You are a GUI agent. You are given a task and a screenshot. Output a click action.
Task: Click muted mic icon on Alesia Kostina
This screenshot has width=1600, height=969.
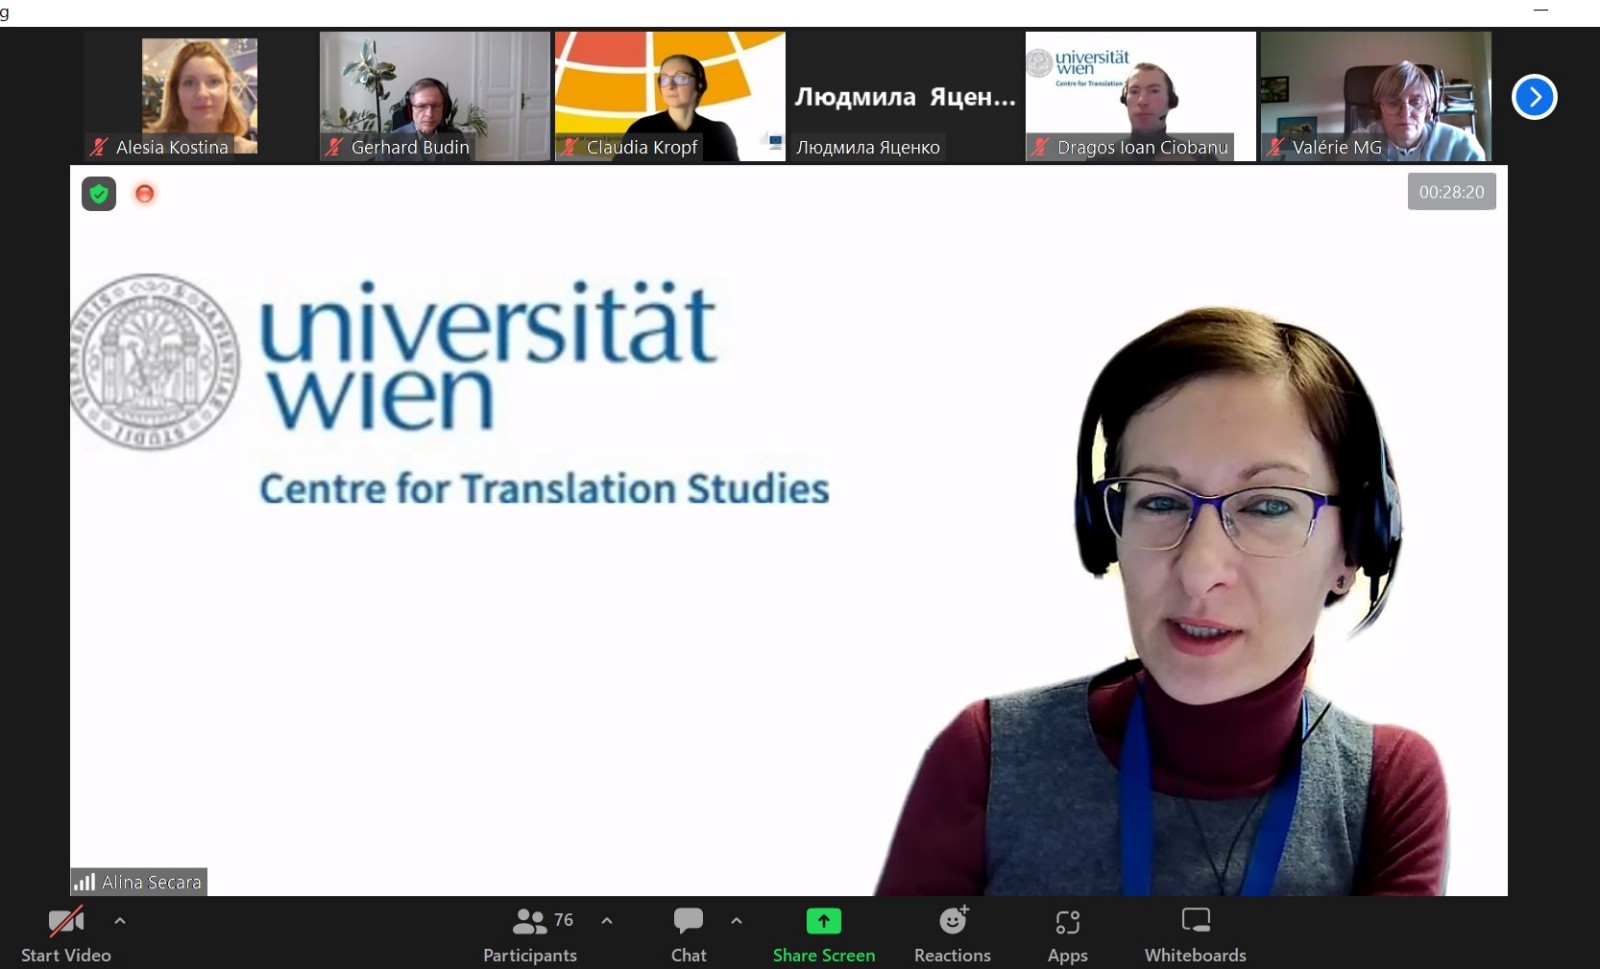[99, 147]
